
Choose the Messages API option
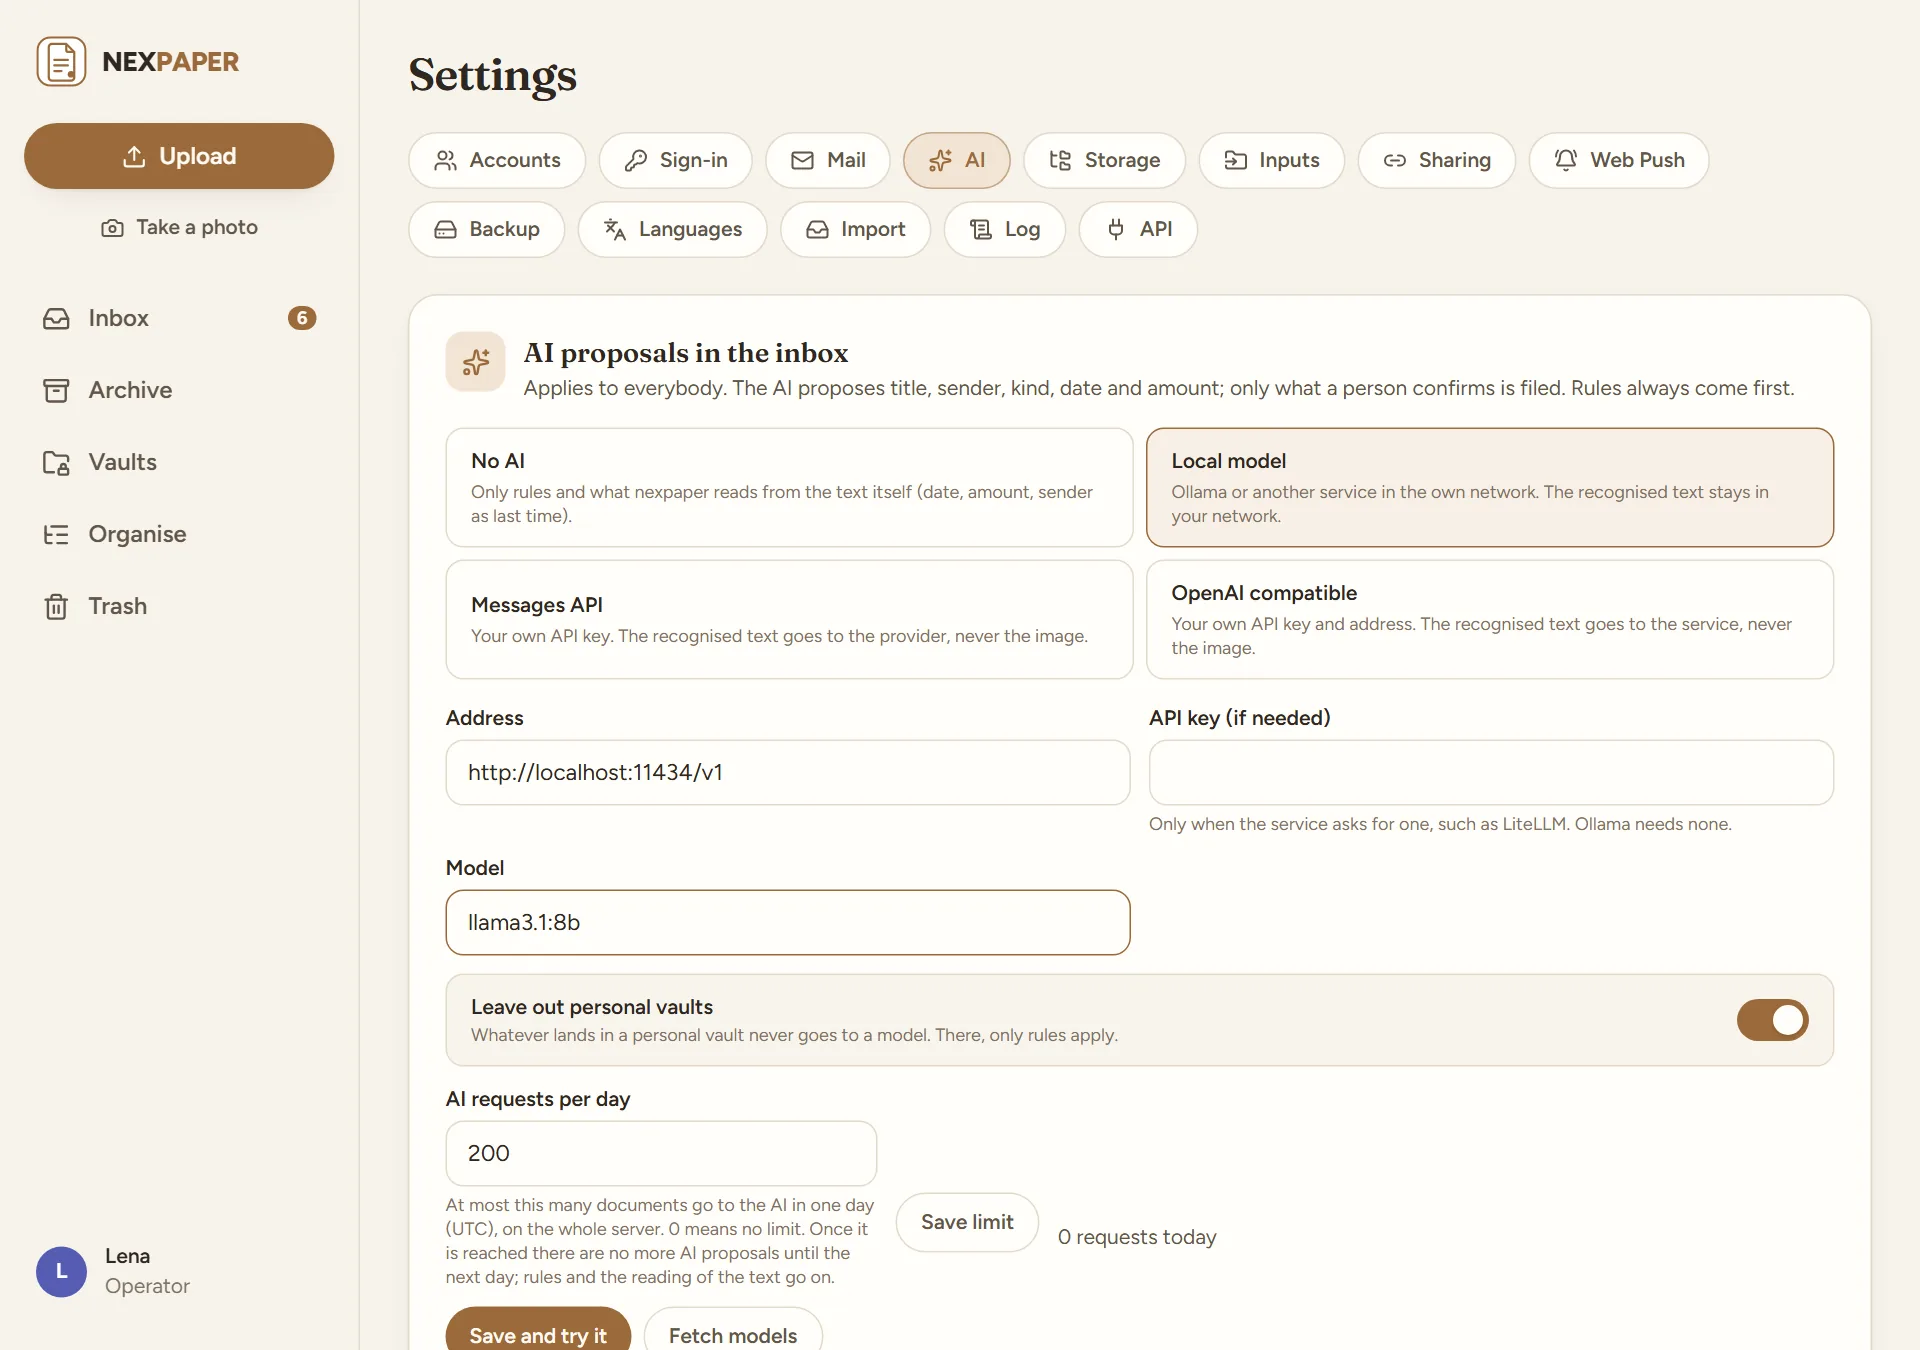click(789, 619)
